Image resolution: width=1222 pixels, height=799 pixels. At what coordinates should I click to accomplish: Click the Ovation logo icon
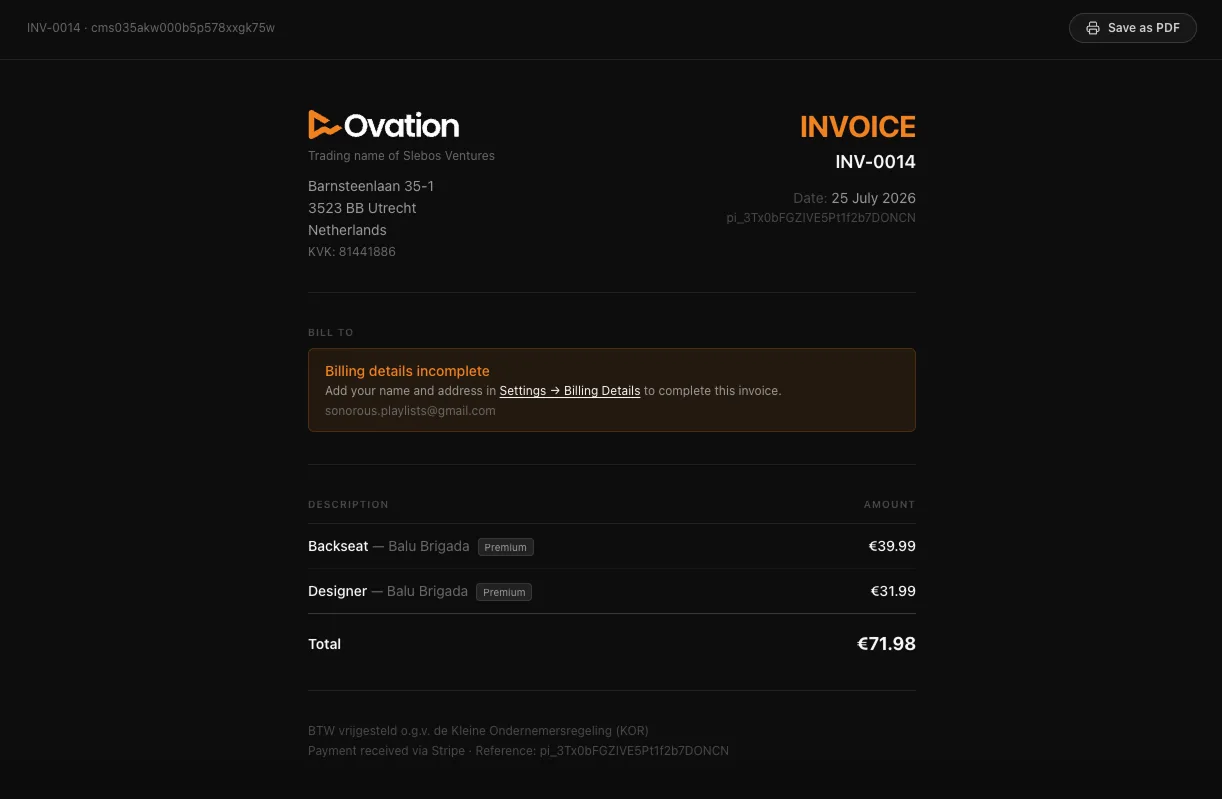click(x=325, y=125)
